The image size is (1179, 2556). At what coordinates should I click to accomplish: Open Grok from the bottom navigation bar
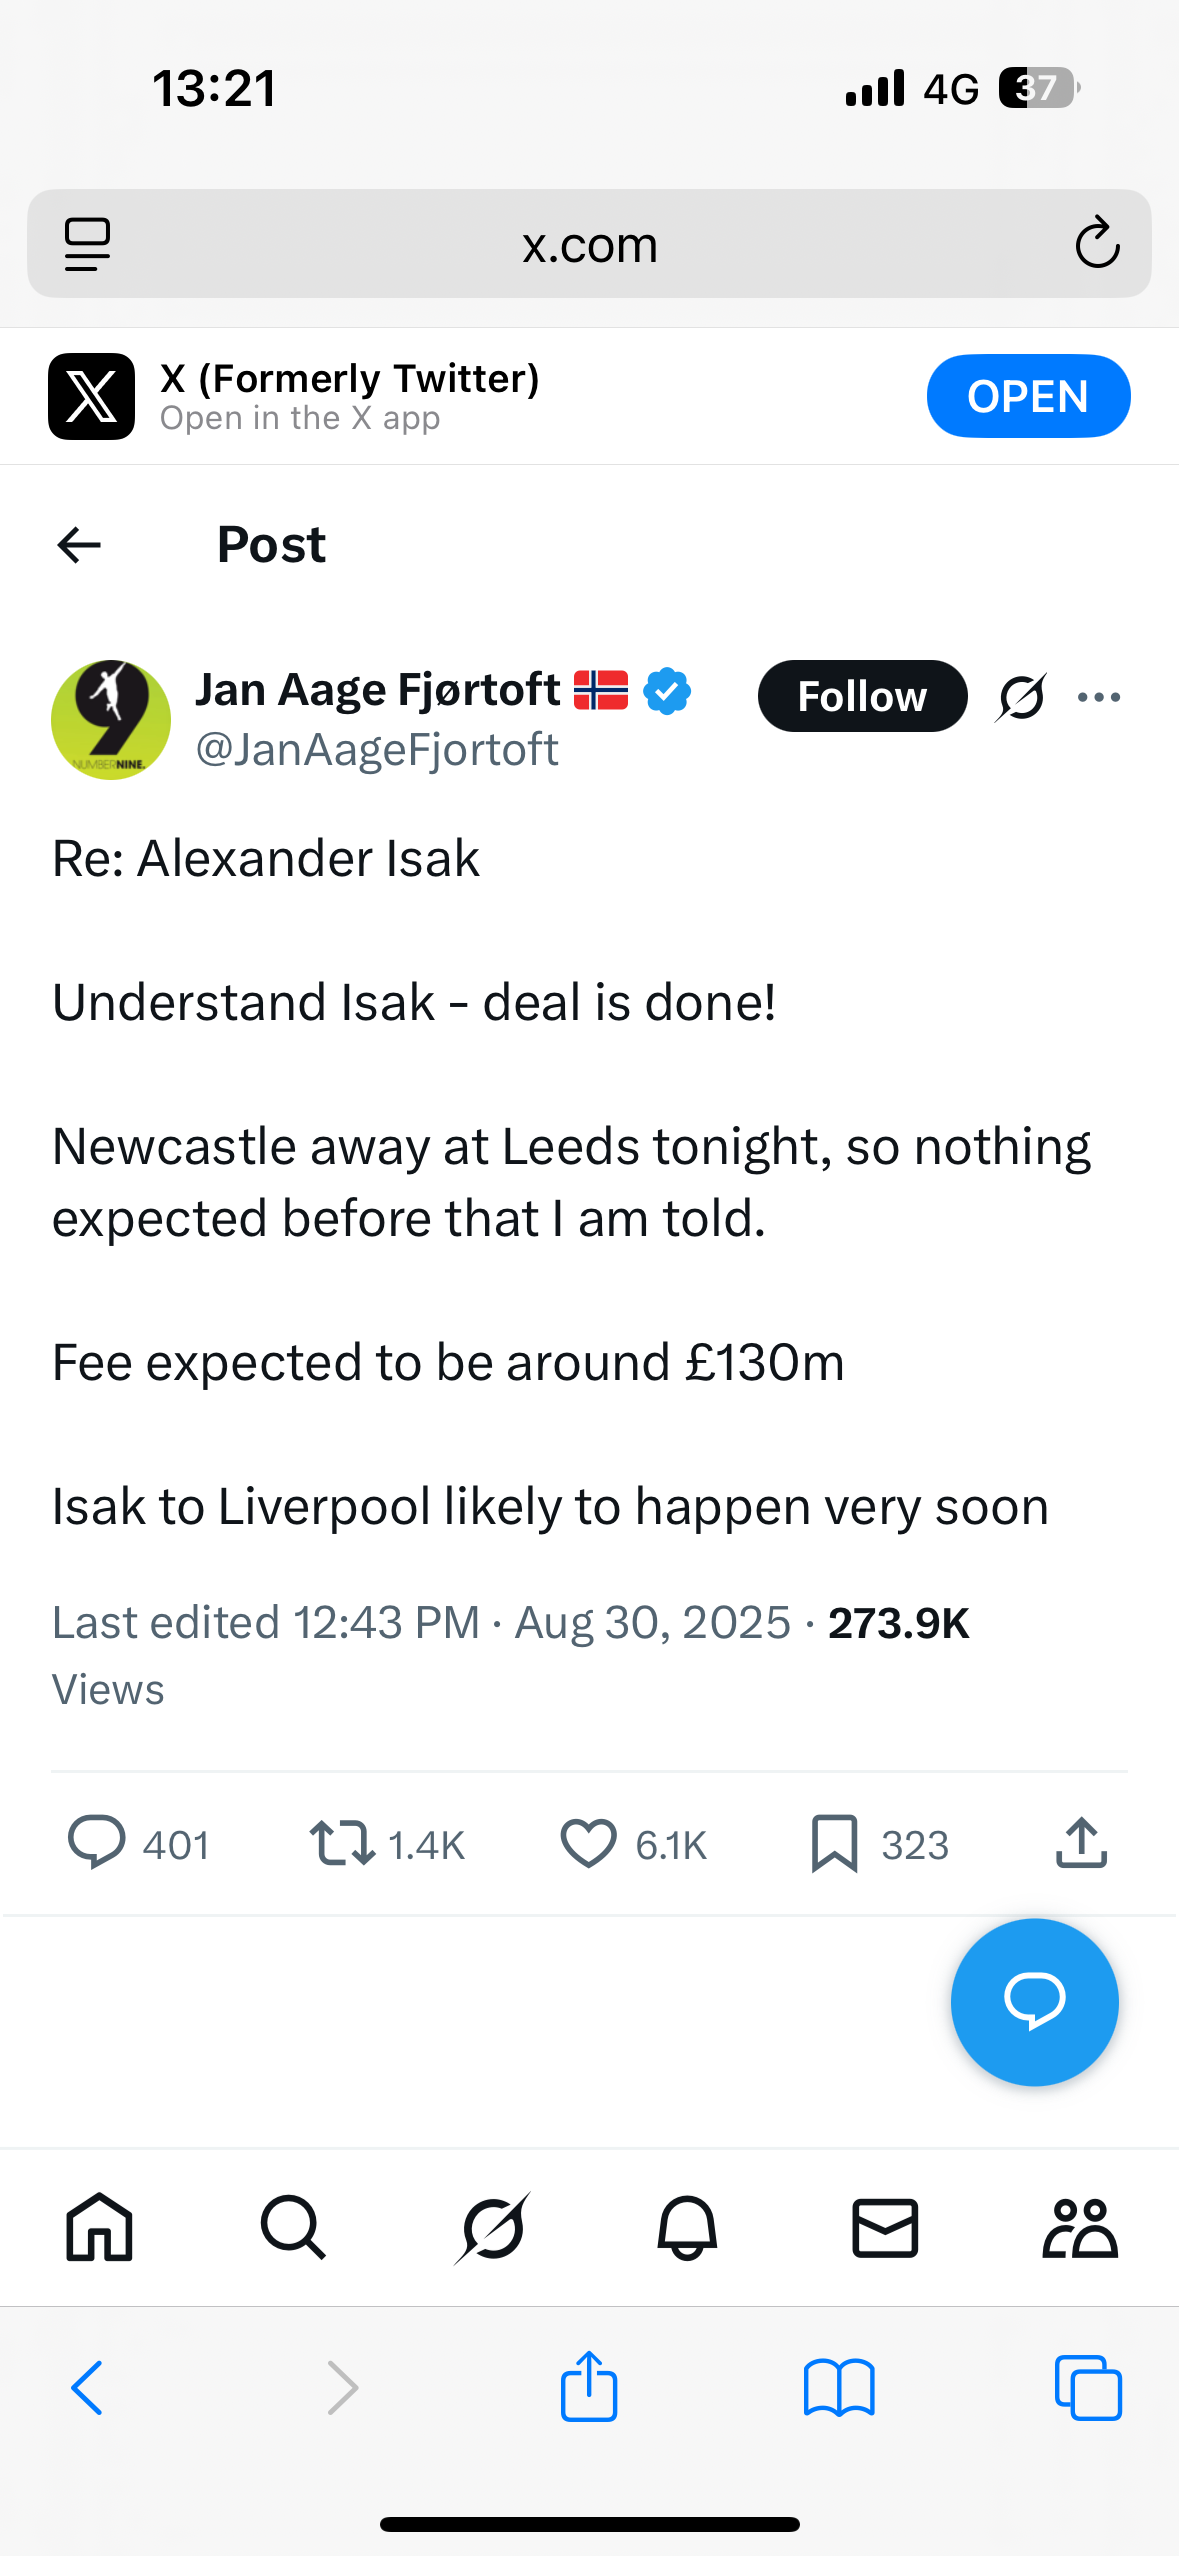point(492,2228)
